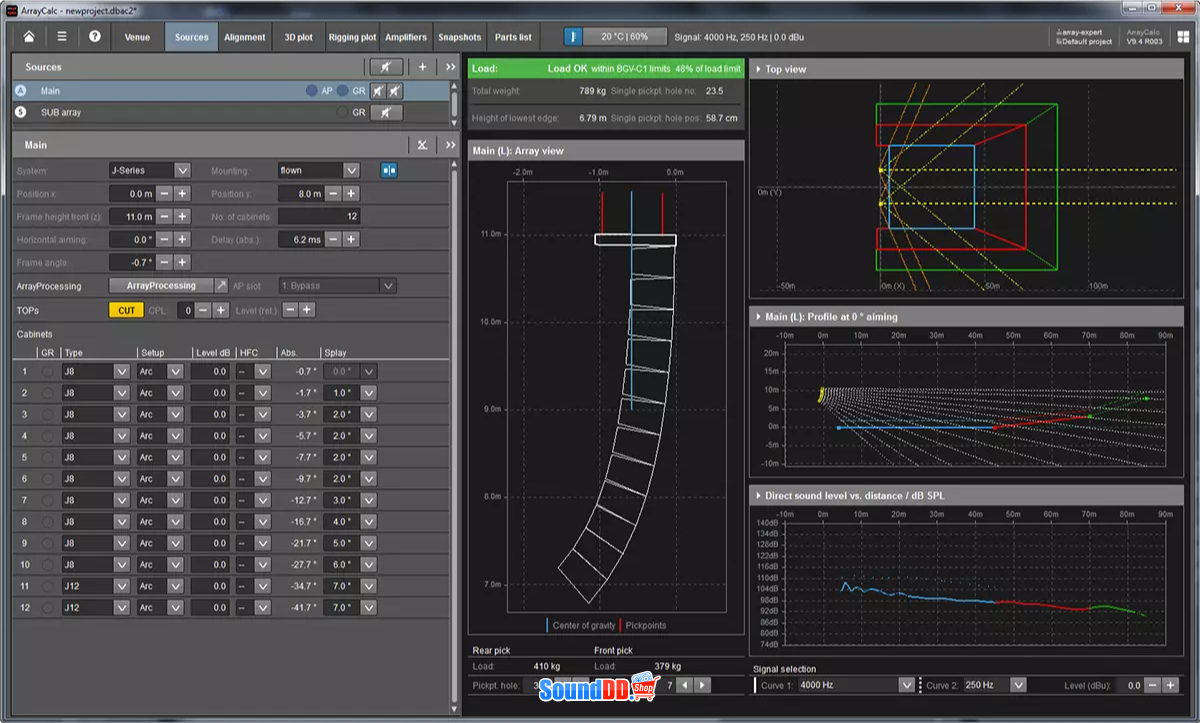Click the No. of cabinets field
This screenshot has width=1200, height=723.
[319, 217]
